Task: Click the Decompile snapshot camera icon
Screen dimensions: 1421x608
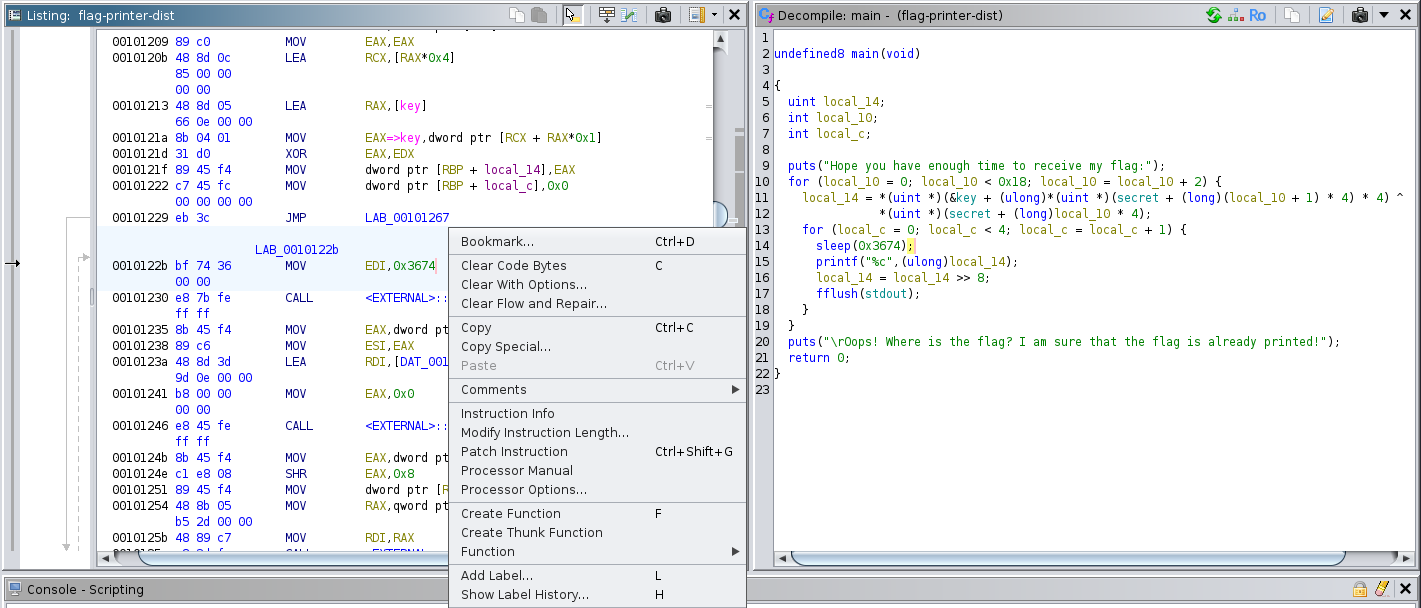Action: (1359, 15)
